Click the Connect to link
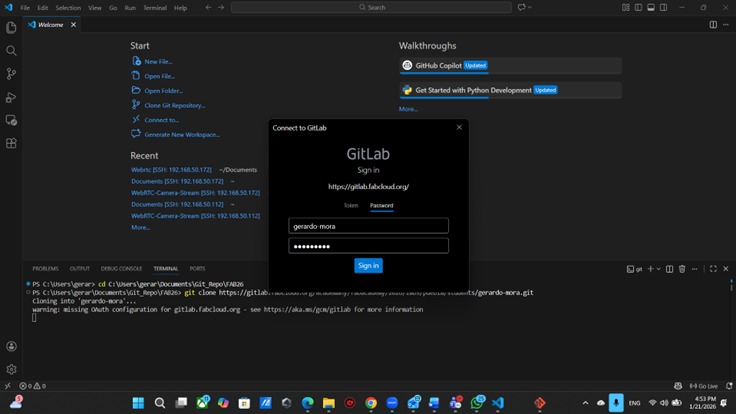 tap(161, 120)
